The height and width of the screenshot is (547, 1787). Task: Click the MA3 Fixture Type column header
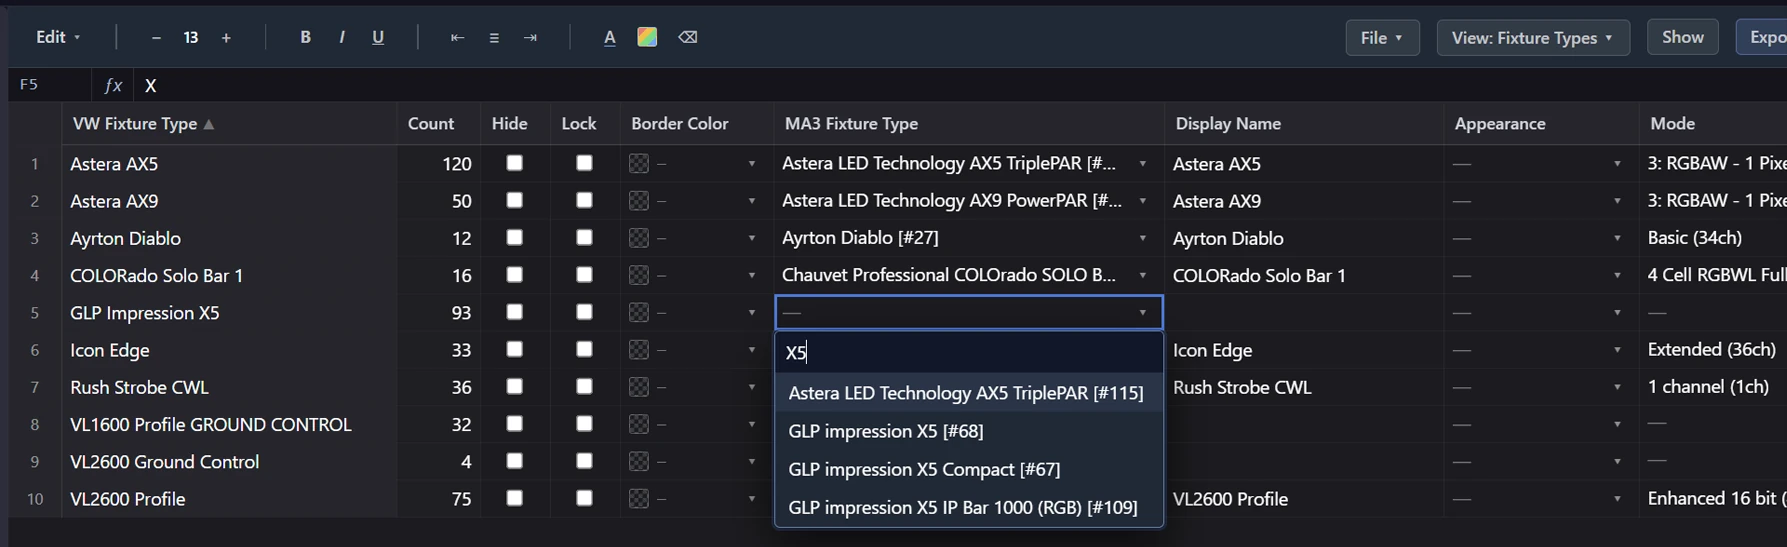coord(969,124)
